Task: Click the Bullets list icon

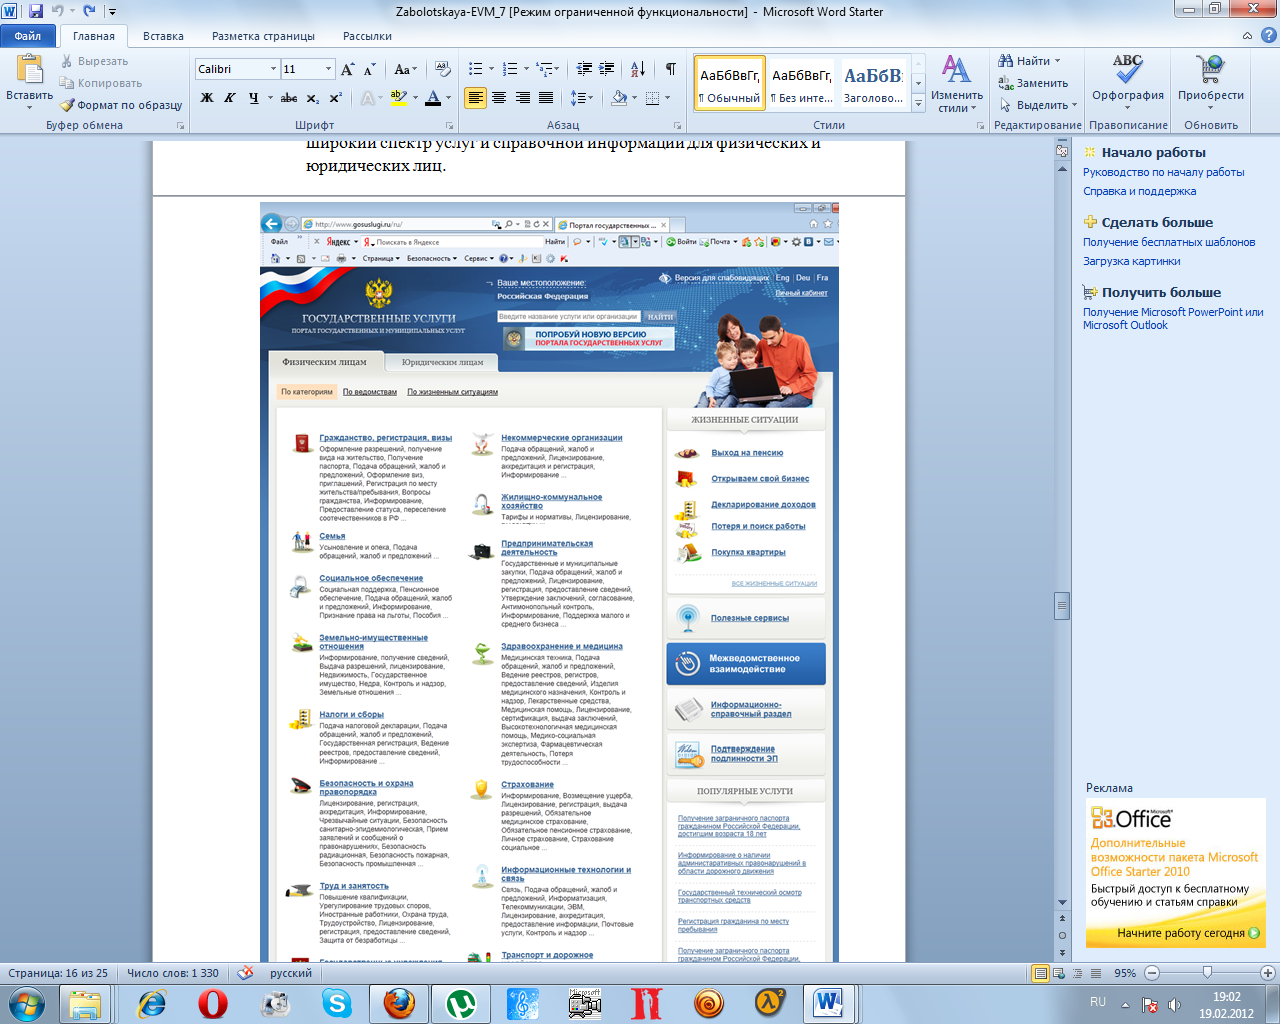Action: pyautogui.click(x=476, y=69)
